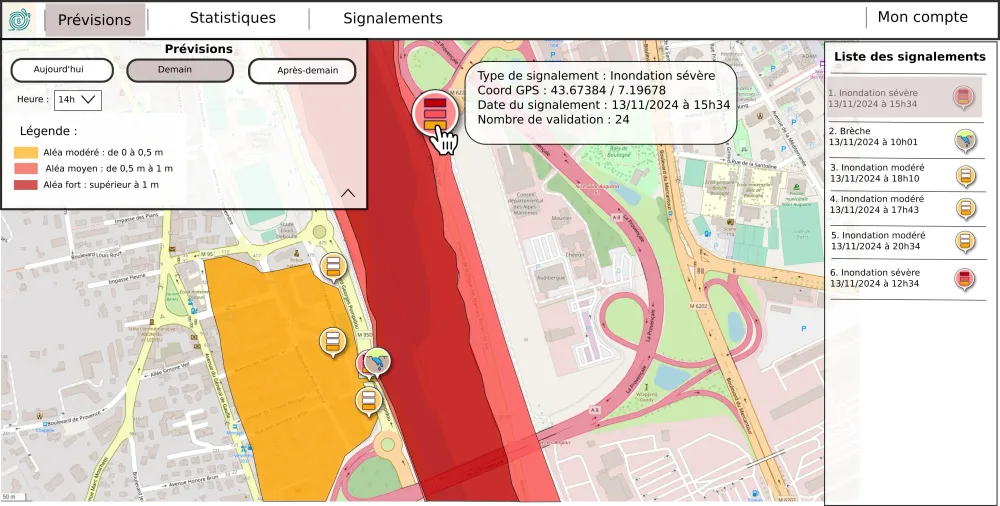The width and height of the screenshot is (1000, 506).
Task: Select the Demain forecast option
Action: tap(180, 70)
